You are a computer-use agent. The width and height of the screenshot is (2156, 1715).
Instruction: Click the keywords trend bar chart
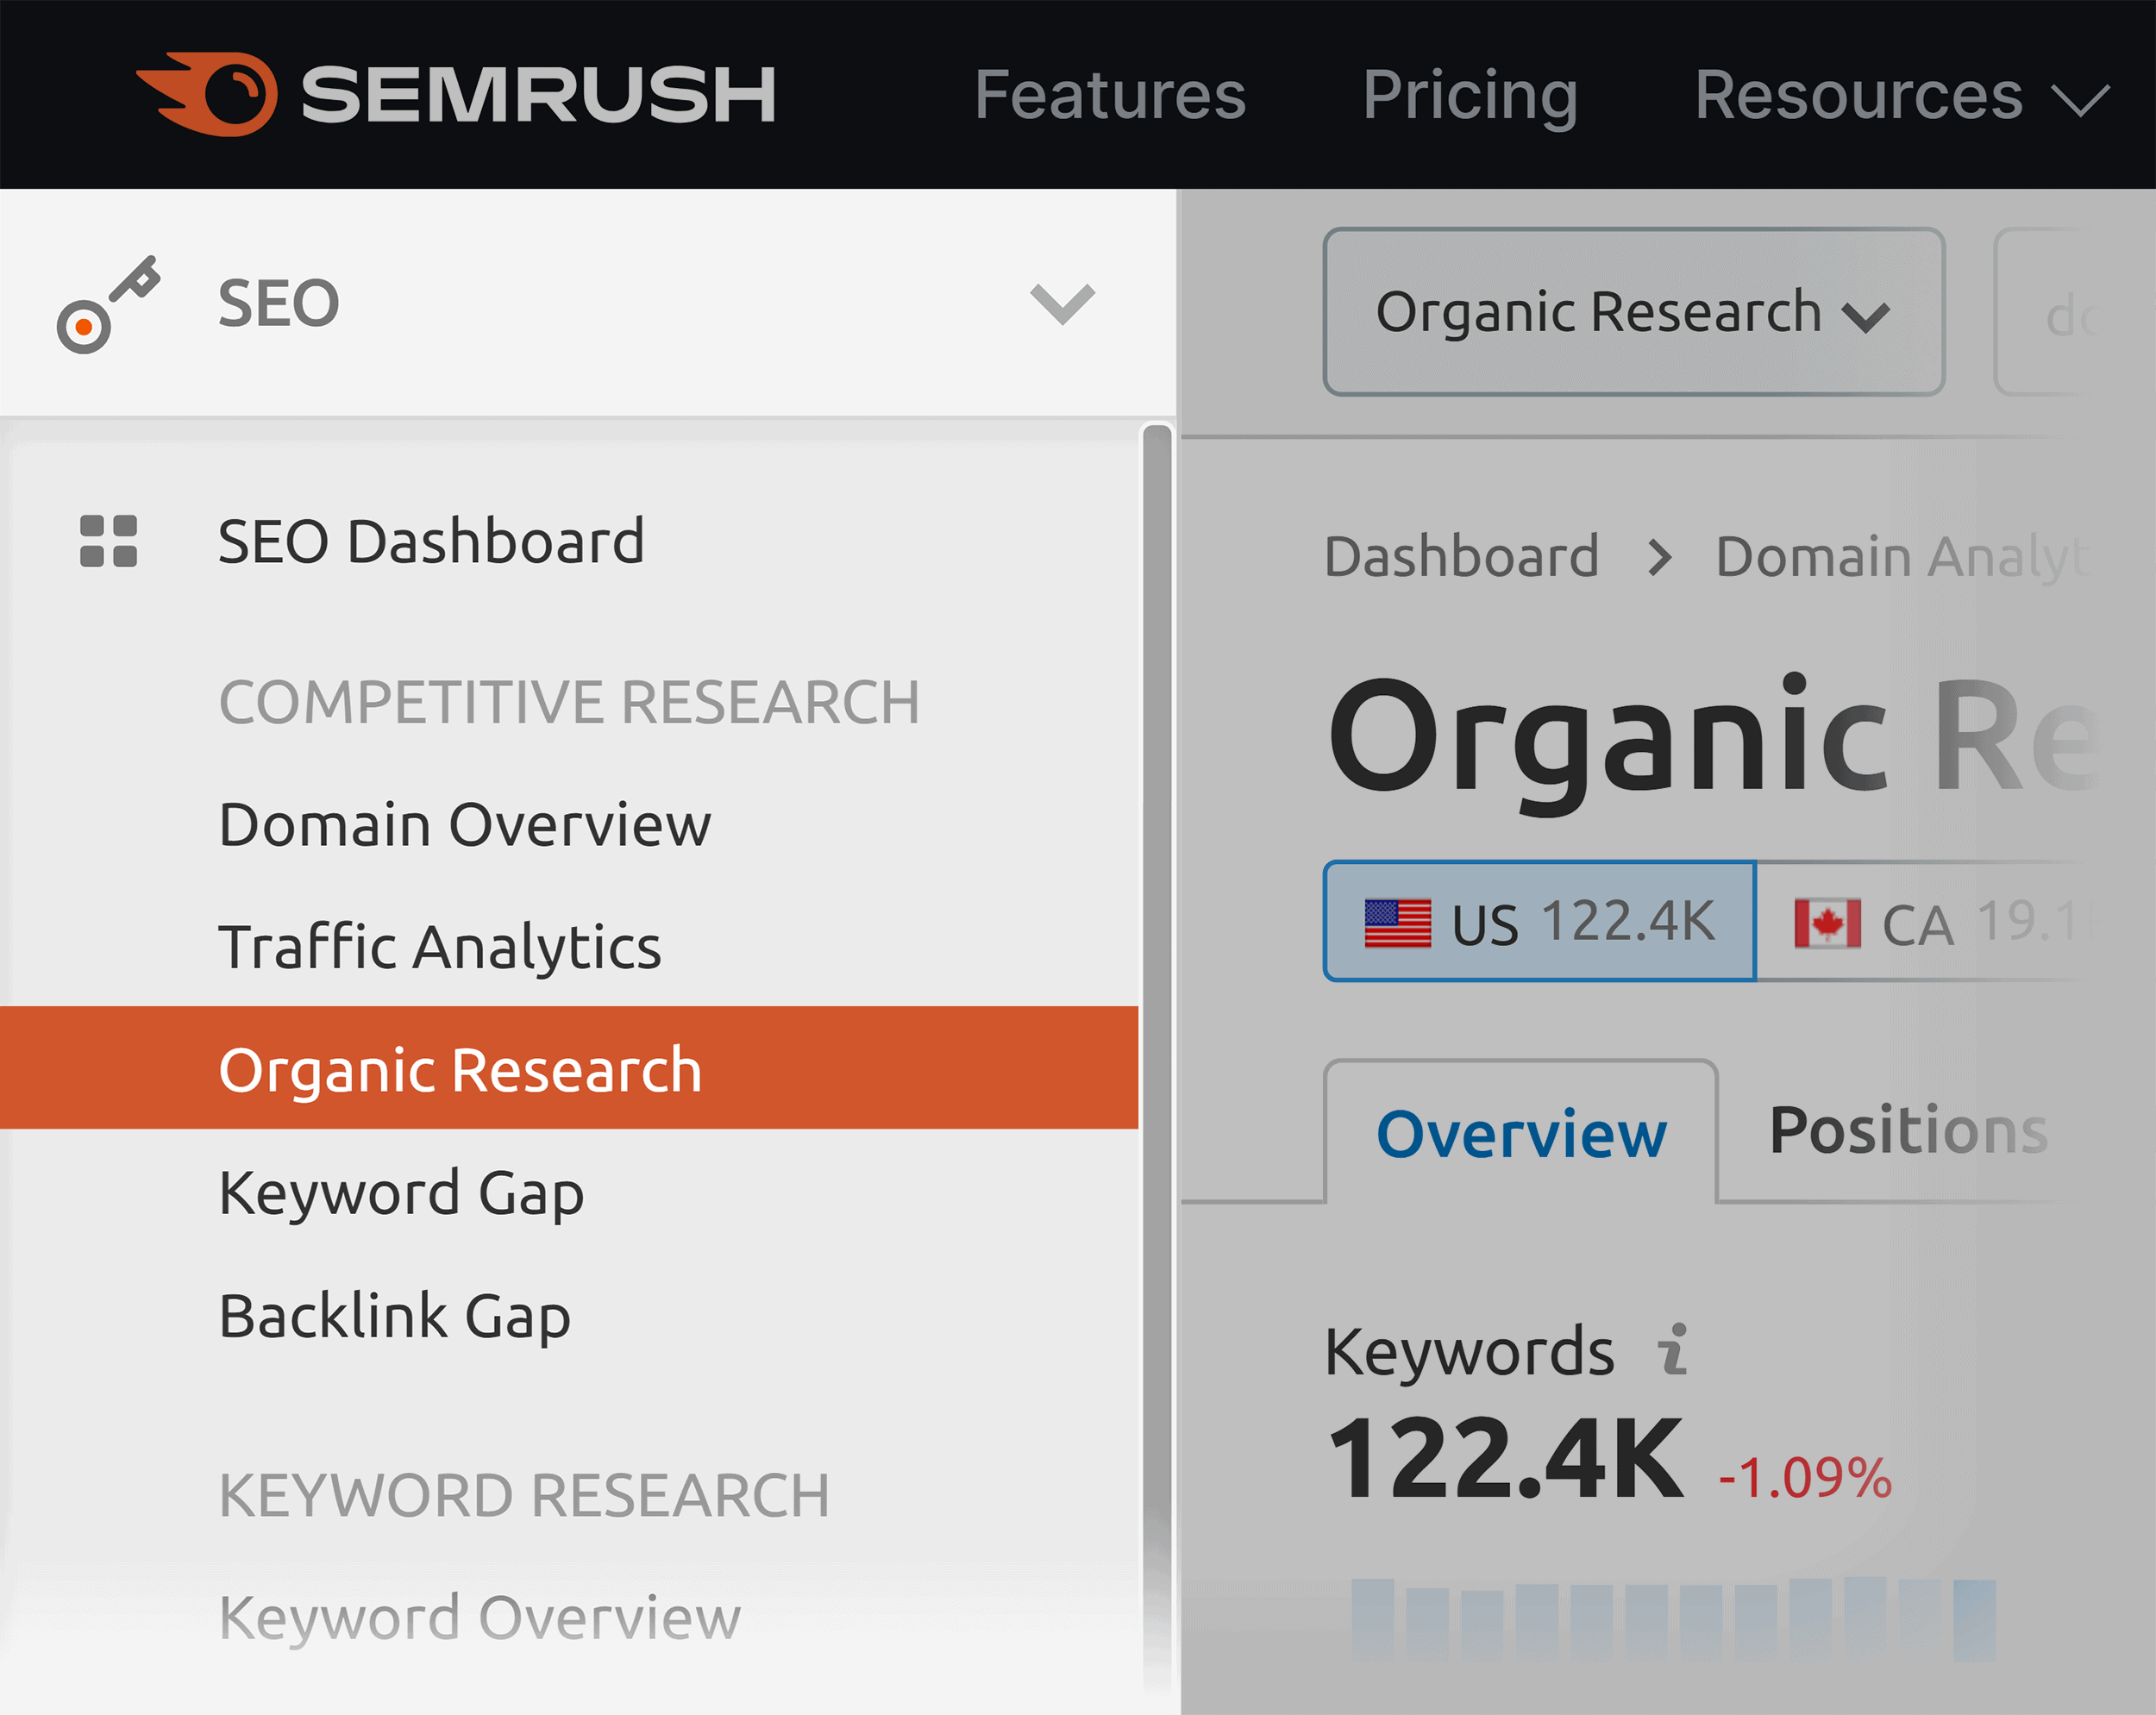point(1673,1620)
